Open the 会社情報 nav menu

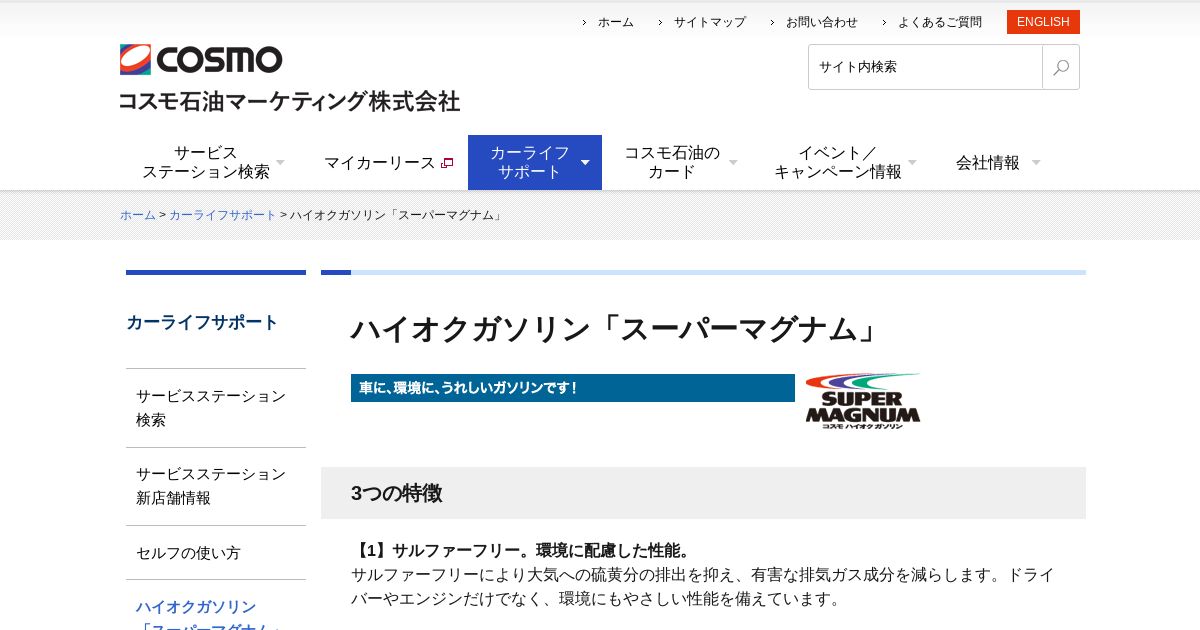[x=988, y=162]
